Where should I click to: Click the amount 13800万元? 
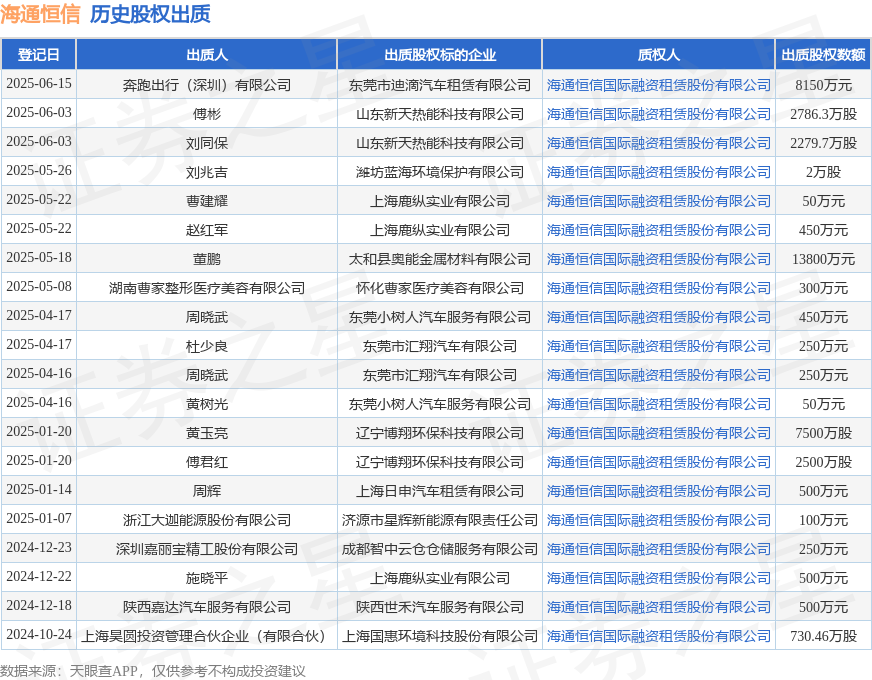[823, 259]
